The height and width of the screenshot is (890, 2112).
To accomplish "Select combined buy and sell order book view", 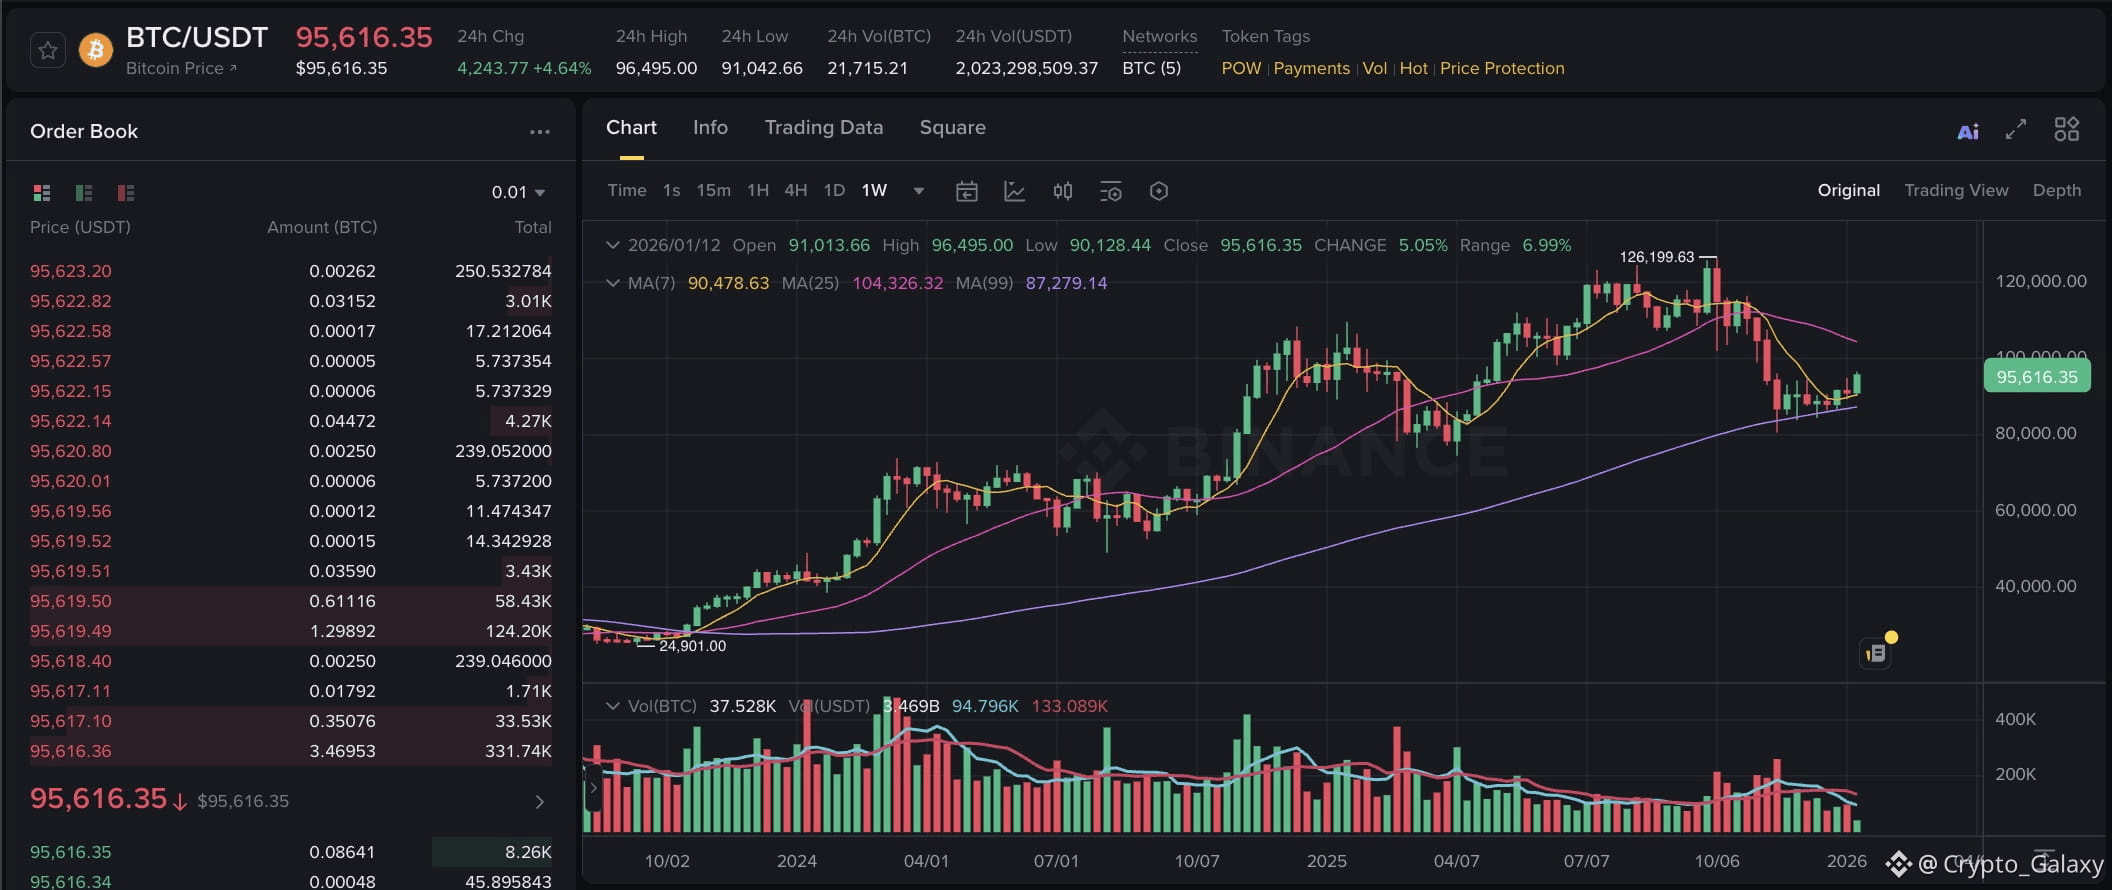I will pyautogui.click(x=42, y=192).
